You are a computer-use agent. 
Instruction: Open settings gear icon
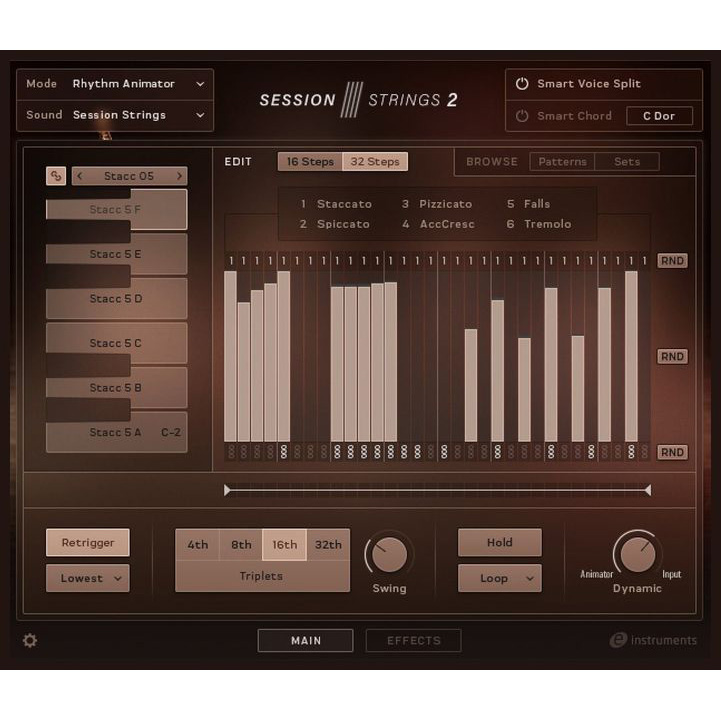(30, 640)
